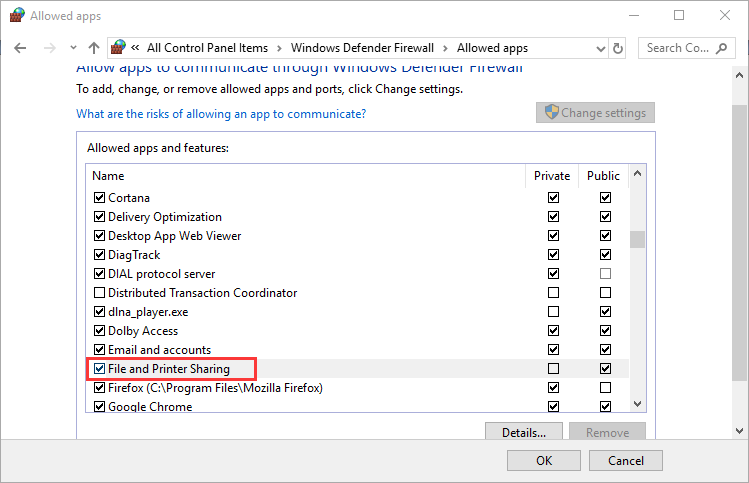Open the Details button
This screenshot has width=749, height=483.
coord(524,432)
